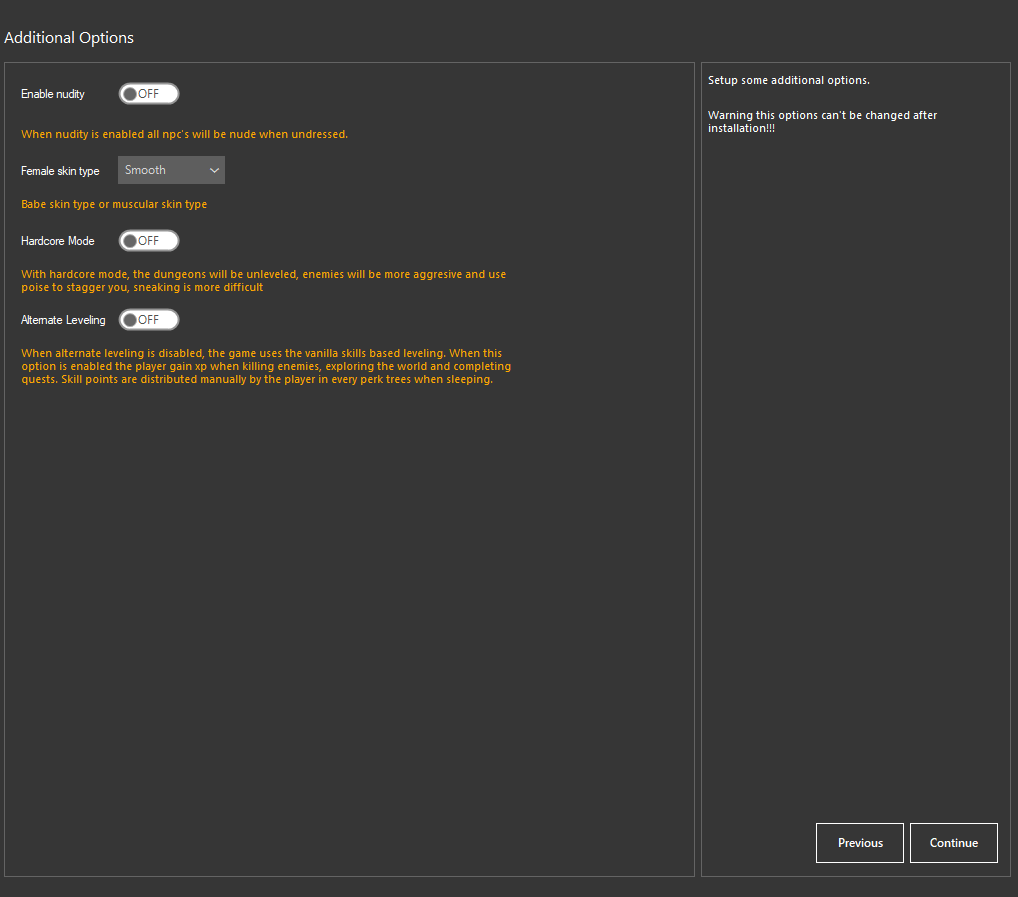Click the Alternate Leveling label
The image size is (1018, 897).
[x=63, y=320]
